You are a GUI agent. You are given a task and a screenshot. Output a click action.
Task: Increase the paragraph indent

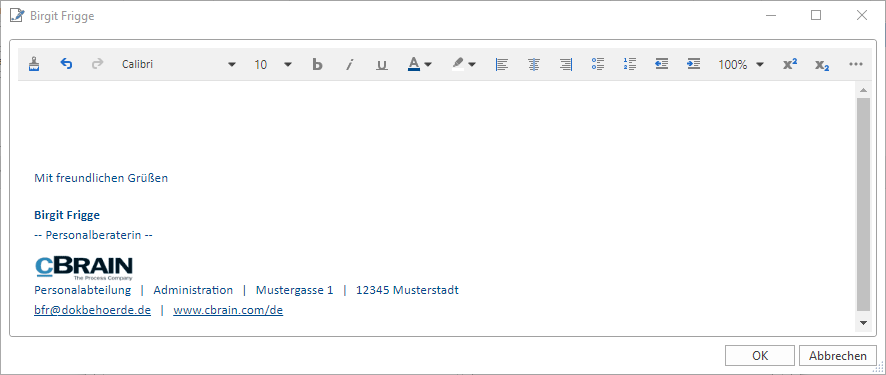tap(693, 64)
